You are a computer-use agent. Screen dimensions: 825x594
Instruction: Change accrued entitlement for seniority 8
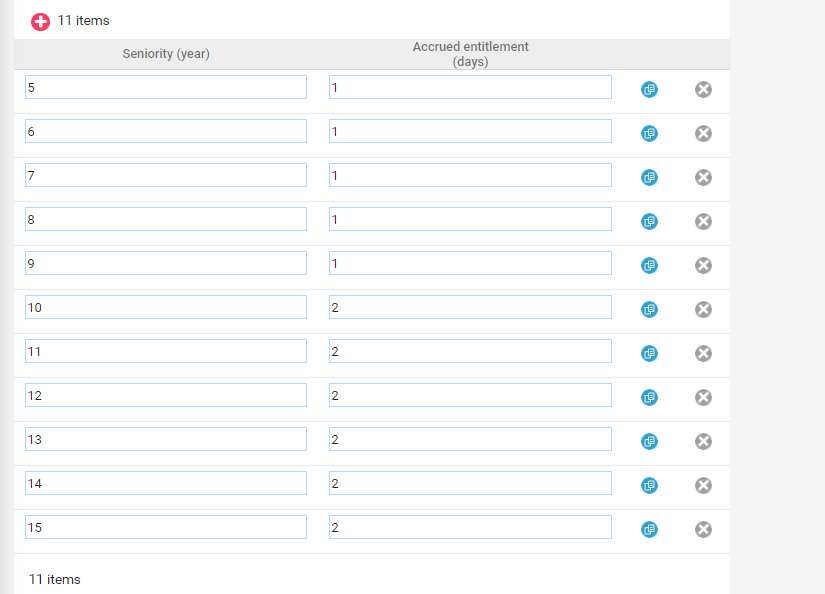pyautogui.click(x=470, y=219)
